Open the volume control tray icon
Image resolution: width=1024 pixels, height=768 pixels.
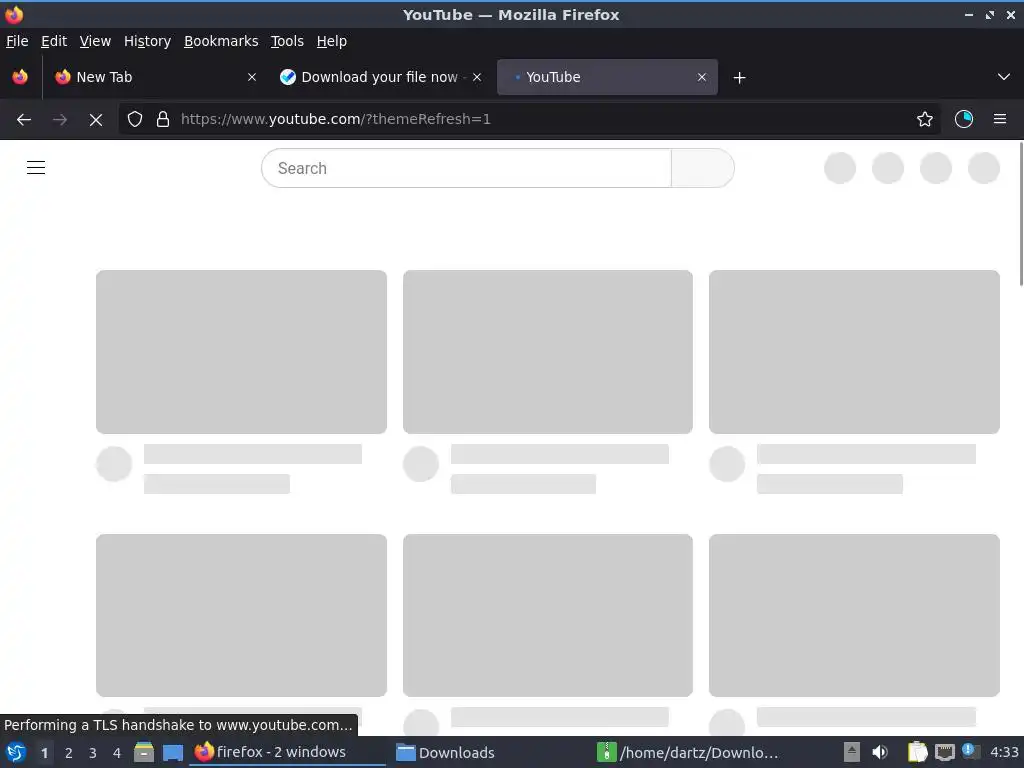point(880,752)
